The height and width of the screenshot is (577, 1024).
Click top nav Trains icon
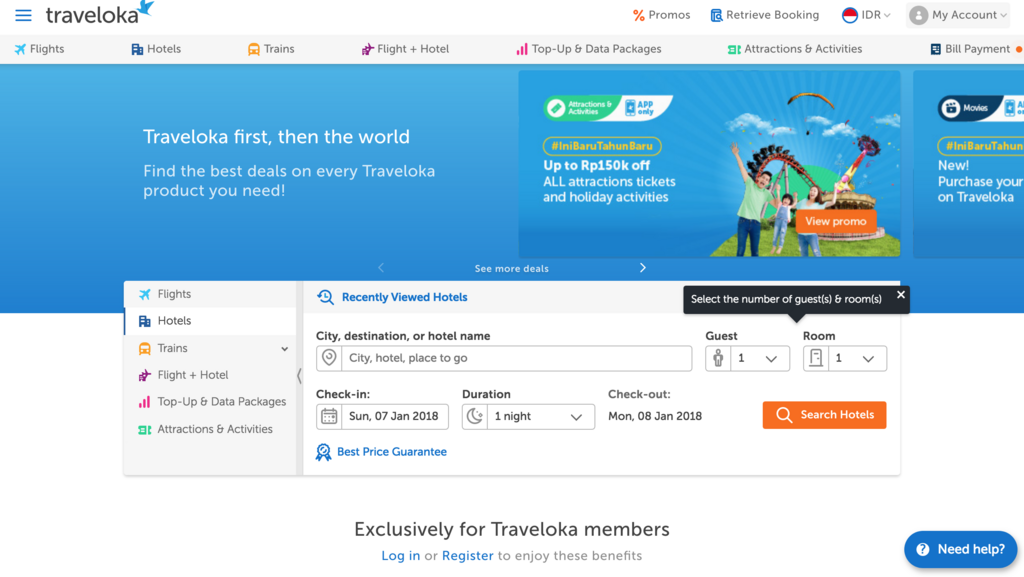coord(253,49)
